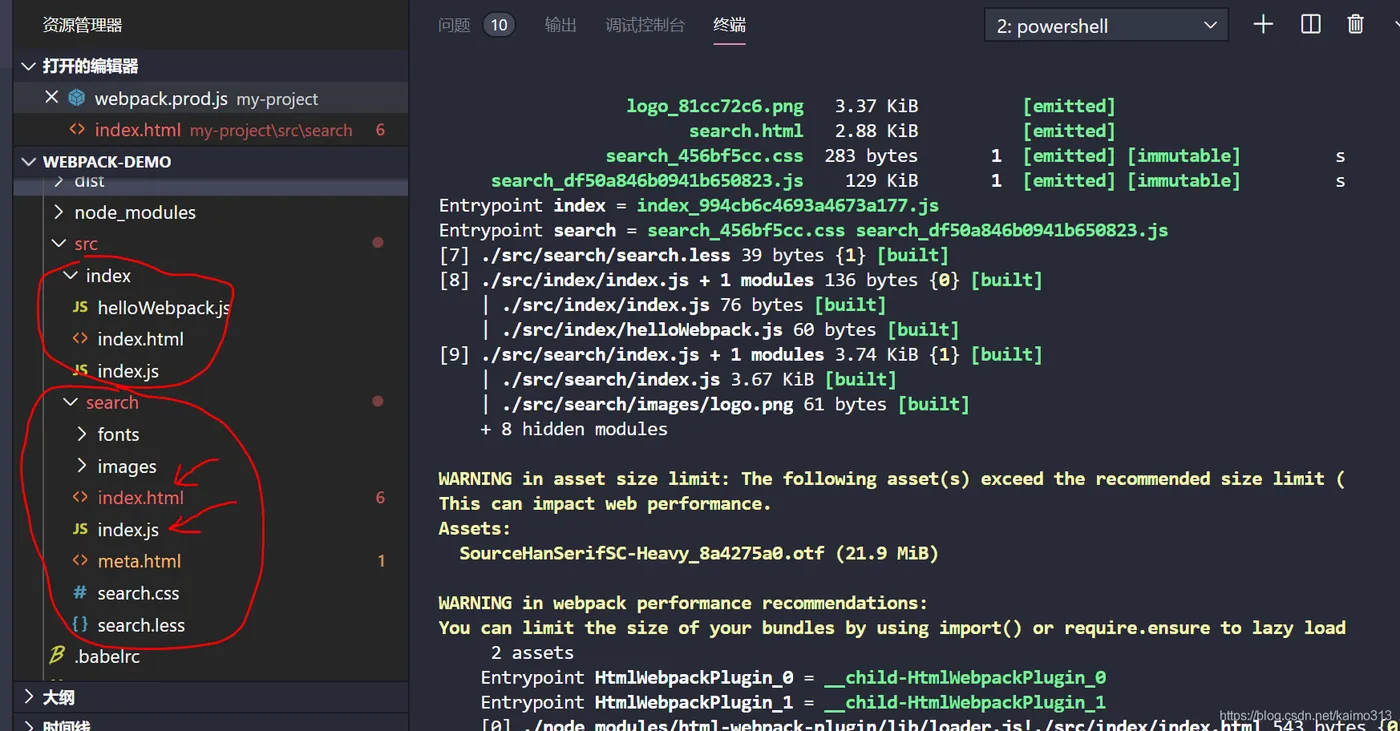Open .babelrc file
The height and width of the screenshot is (731, 1400).
pyautogui.click(x=107, y=658)
